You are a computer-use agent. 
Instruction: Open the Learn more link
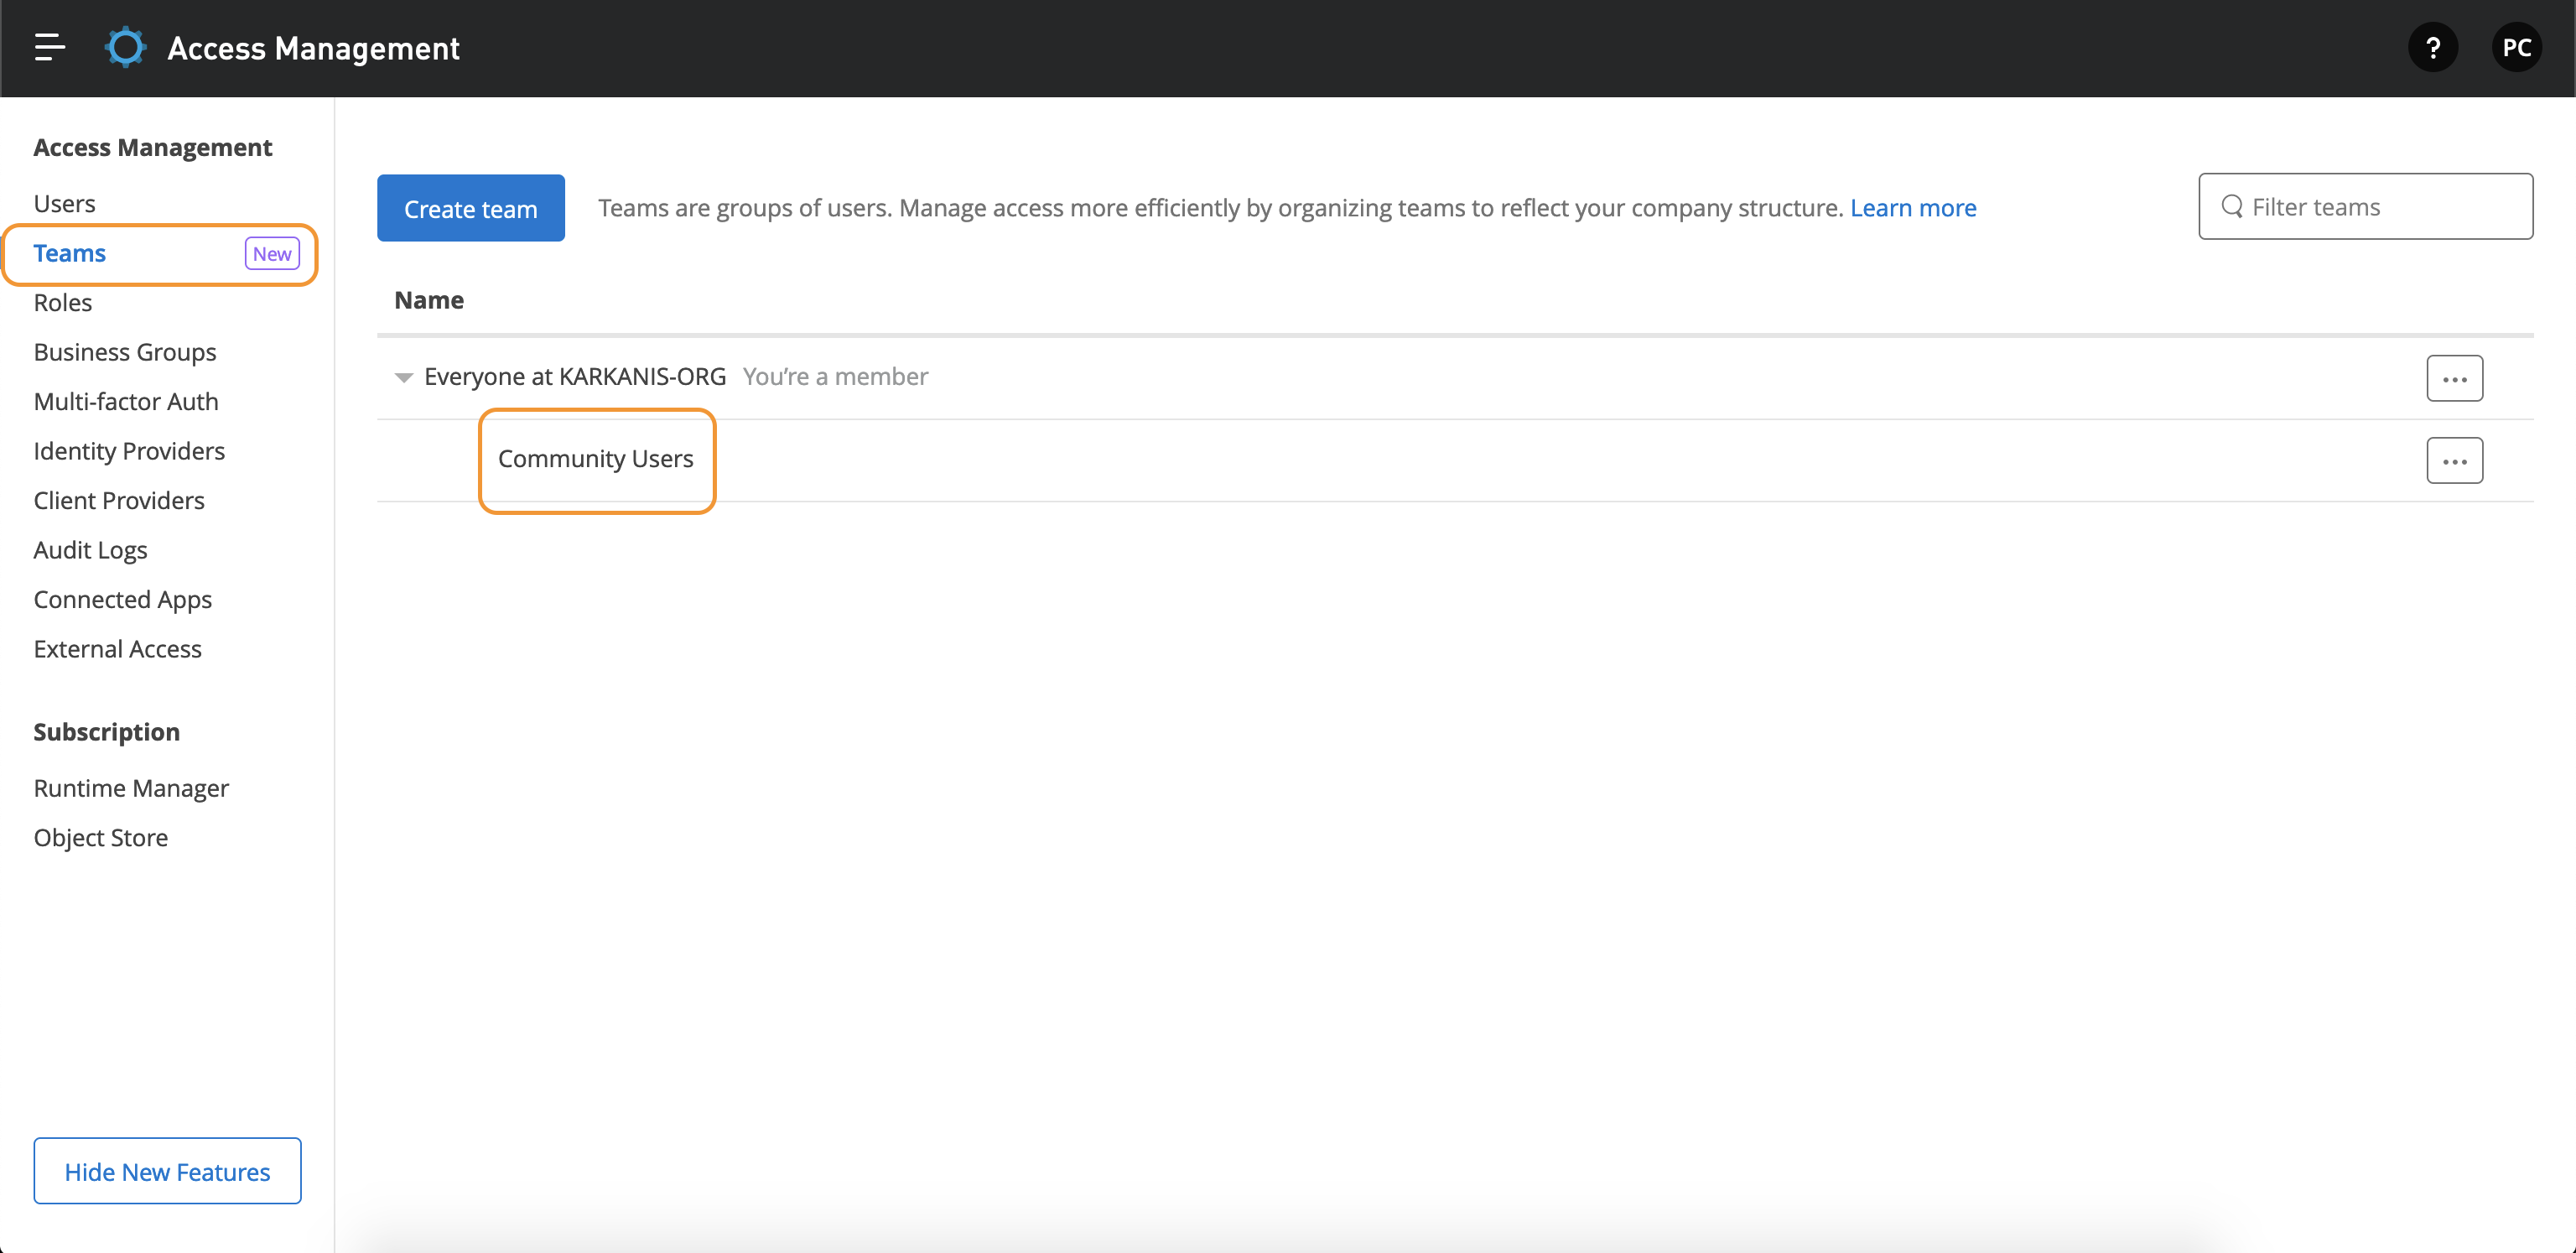1913,207
